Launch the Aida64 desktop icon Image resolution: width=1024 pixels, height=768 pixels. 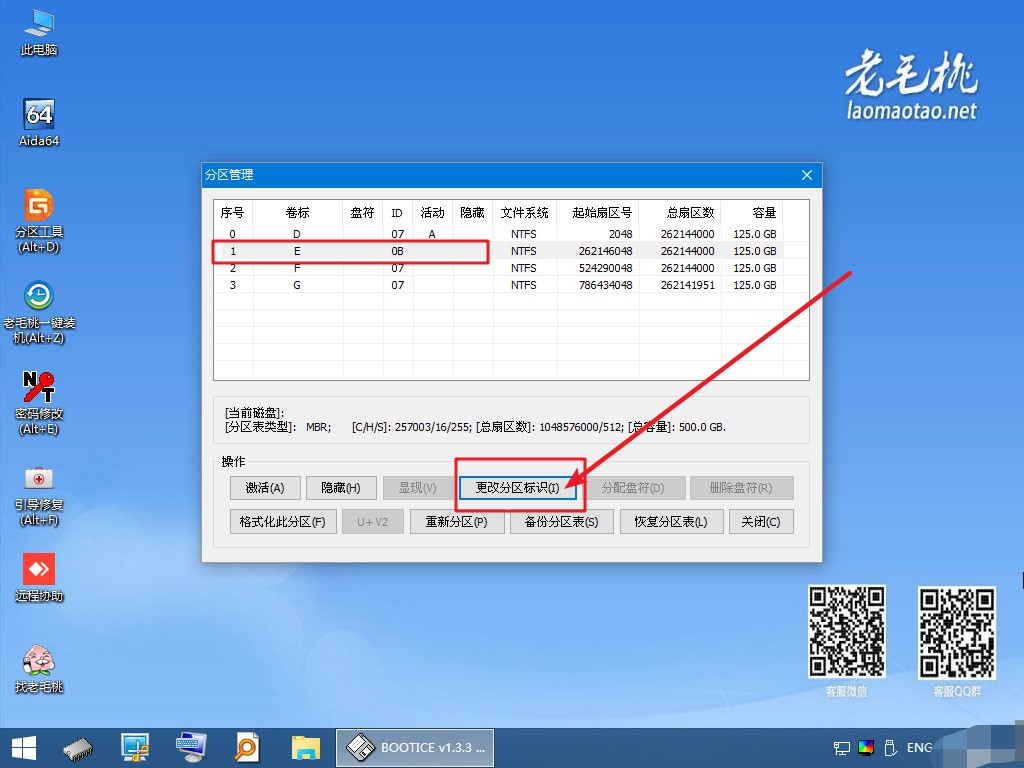point(39,123)
